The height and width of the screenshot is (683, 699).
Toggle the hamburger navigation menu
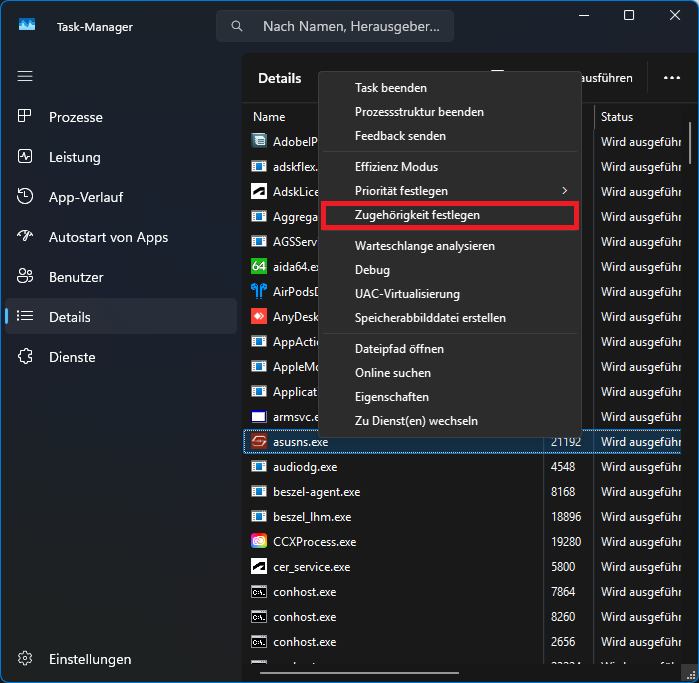coord(26,76)
